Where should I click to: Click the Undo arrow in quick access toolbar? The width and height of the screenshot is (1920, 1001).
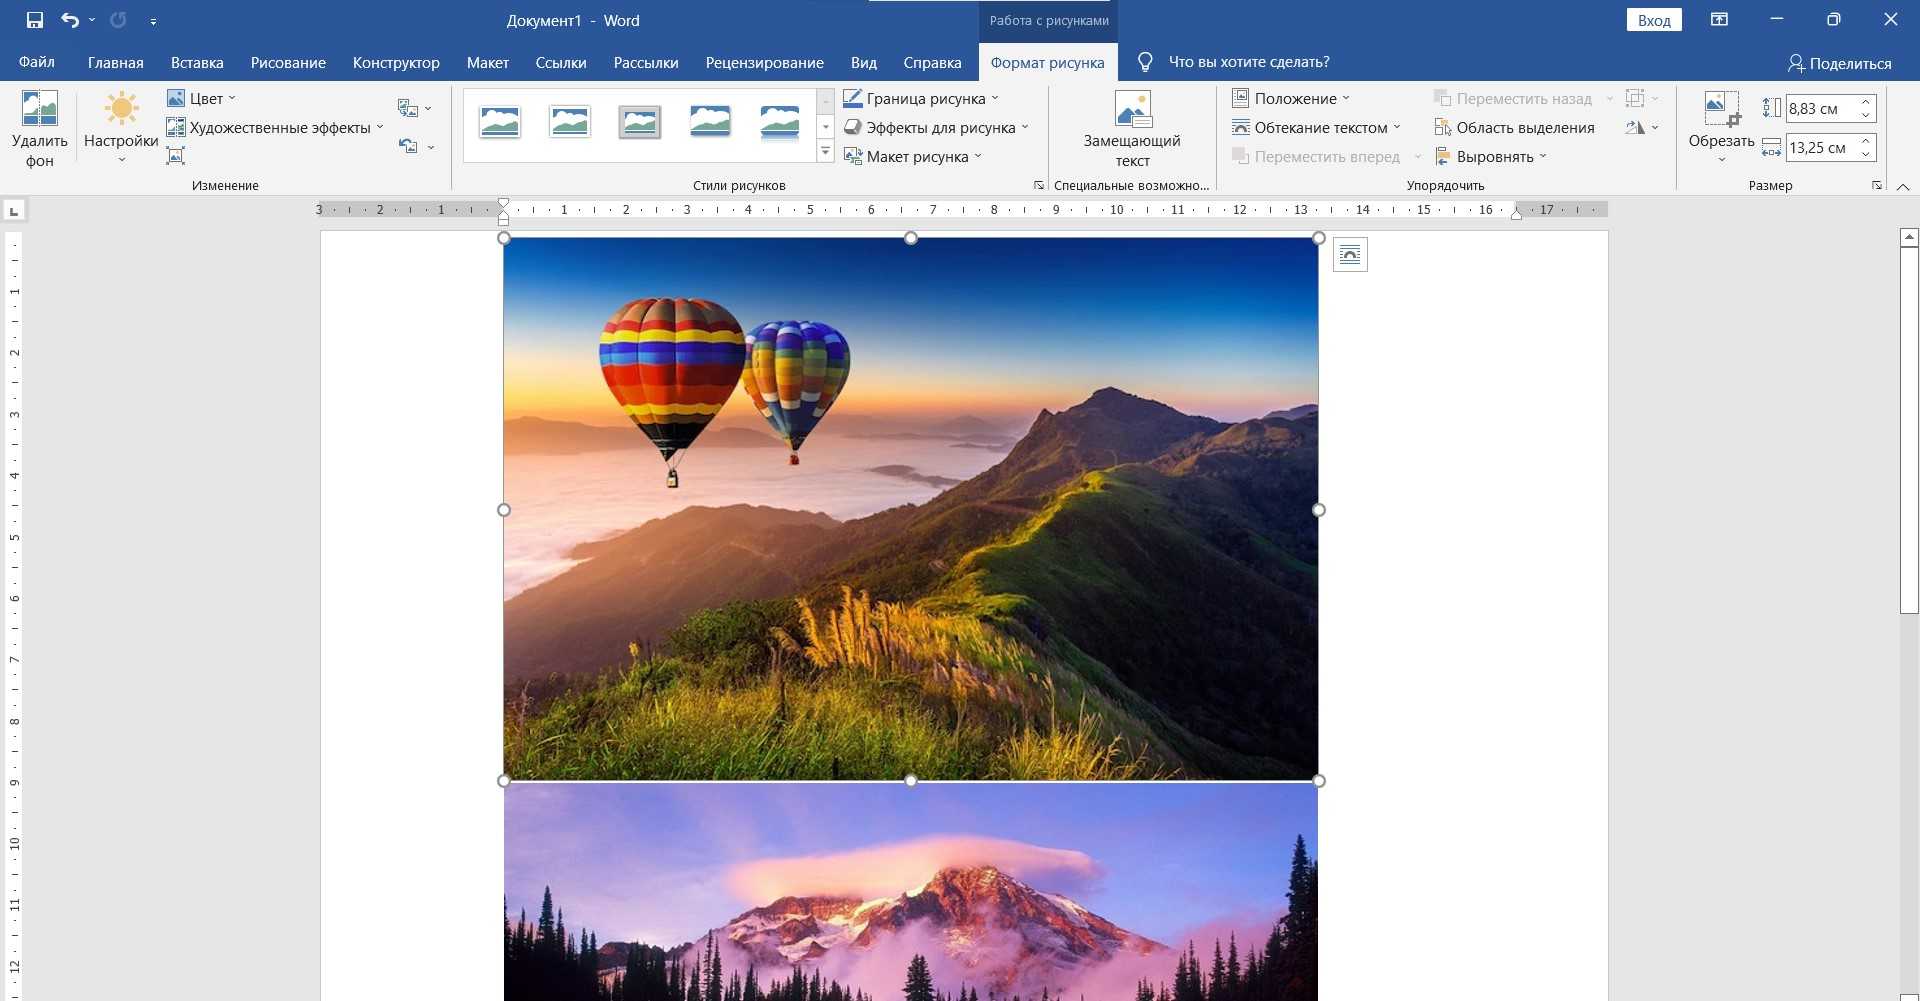(69, 20)
